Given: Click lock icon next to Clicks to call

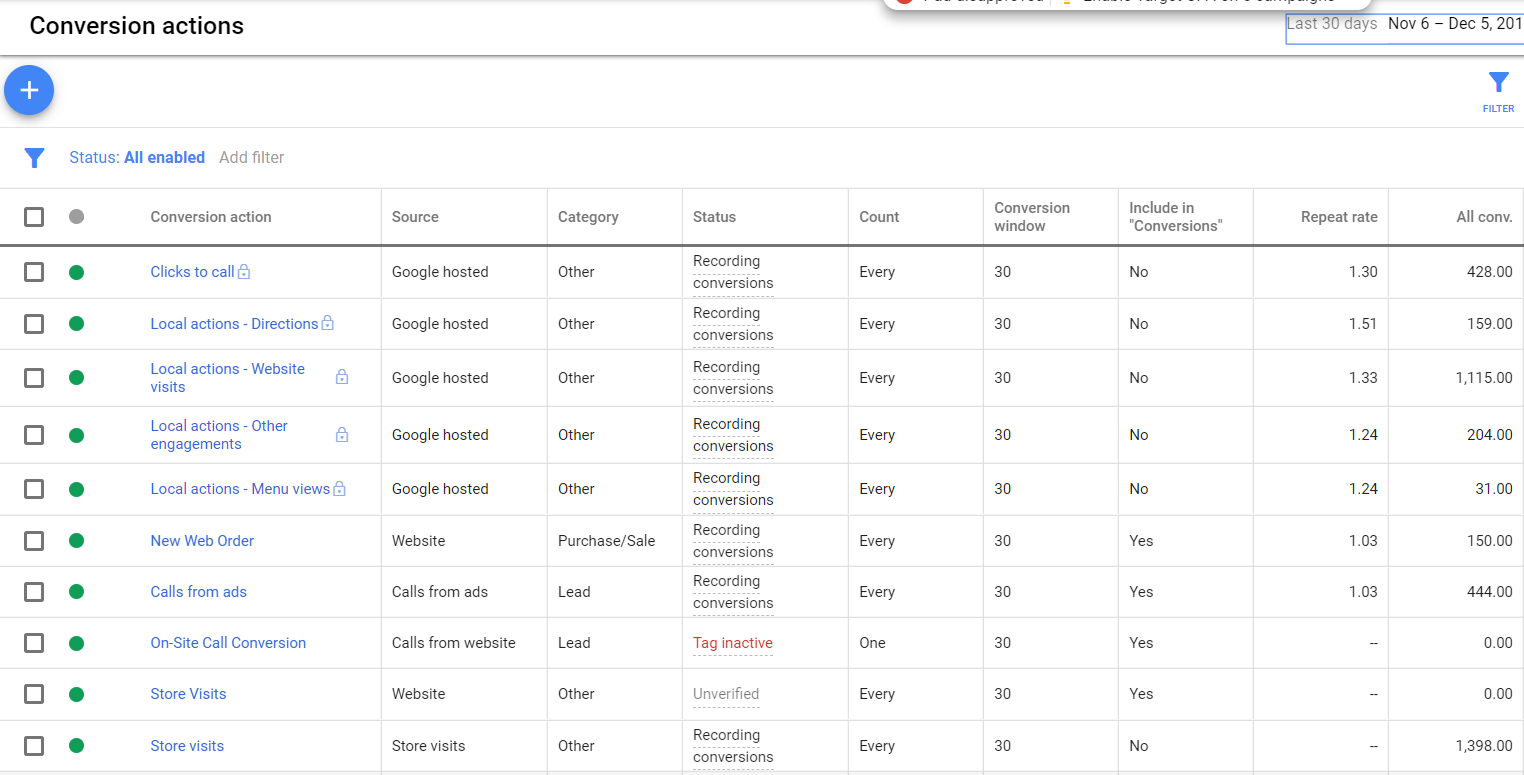Looking at the screenshot, I should point(244,272).
